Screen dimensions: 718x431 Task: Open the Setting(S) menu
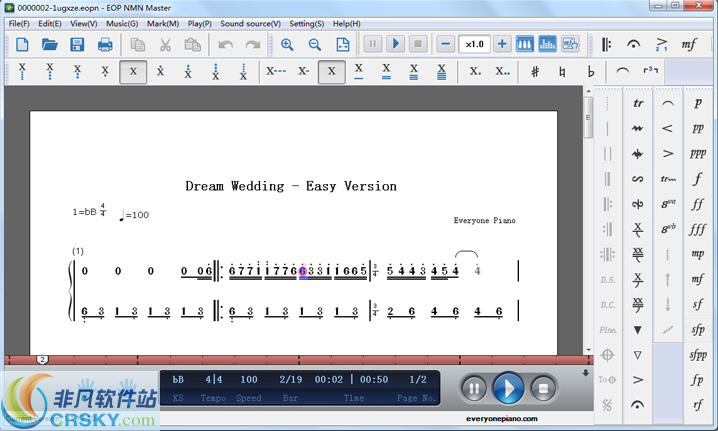(x=306, y=23)
